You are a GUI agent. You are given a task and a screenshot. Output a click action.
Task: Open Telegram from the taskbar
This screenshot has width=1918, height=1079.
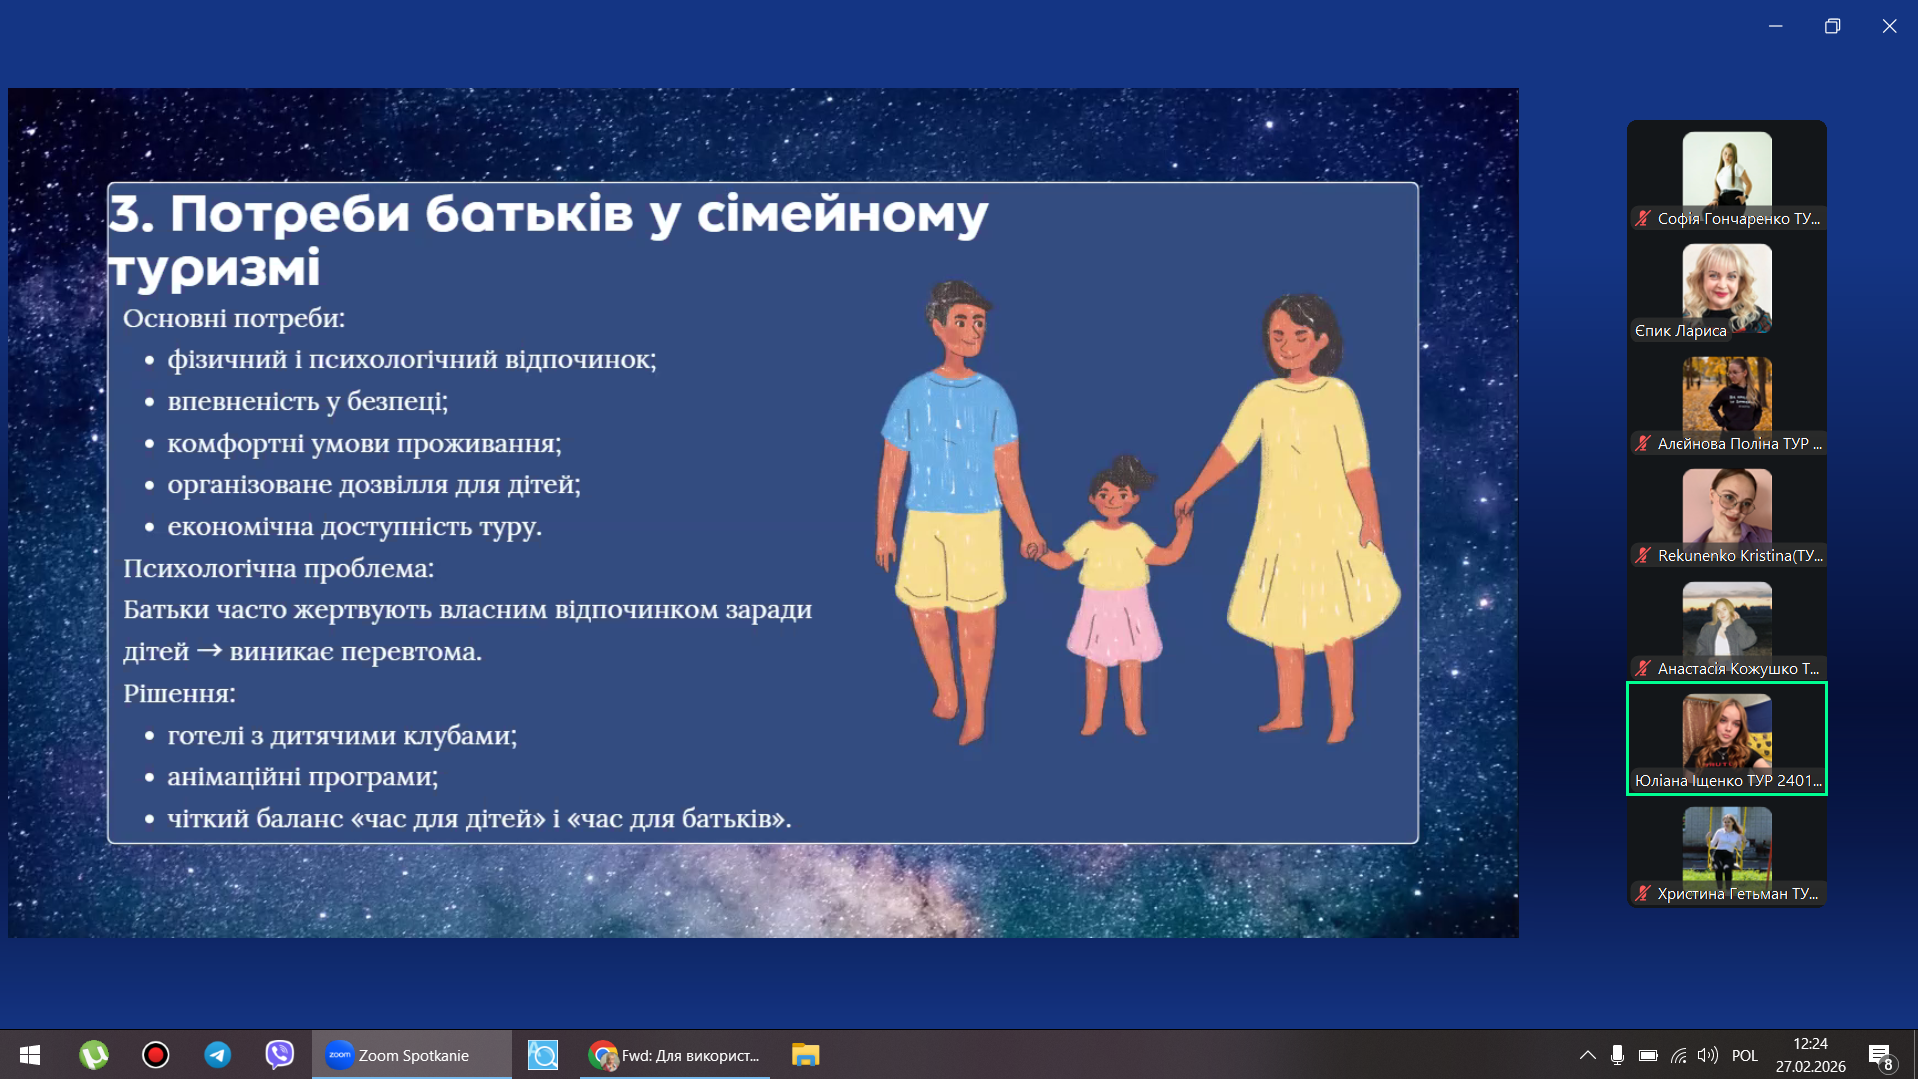pos(217,1055)
